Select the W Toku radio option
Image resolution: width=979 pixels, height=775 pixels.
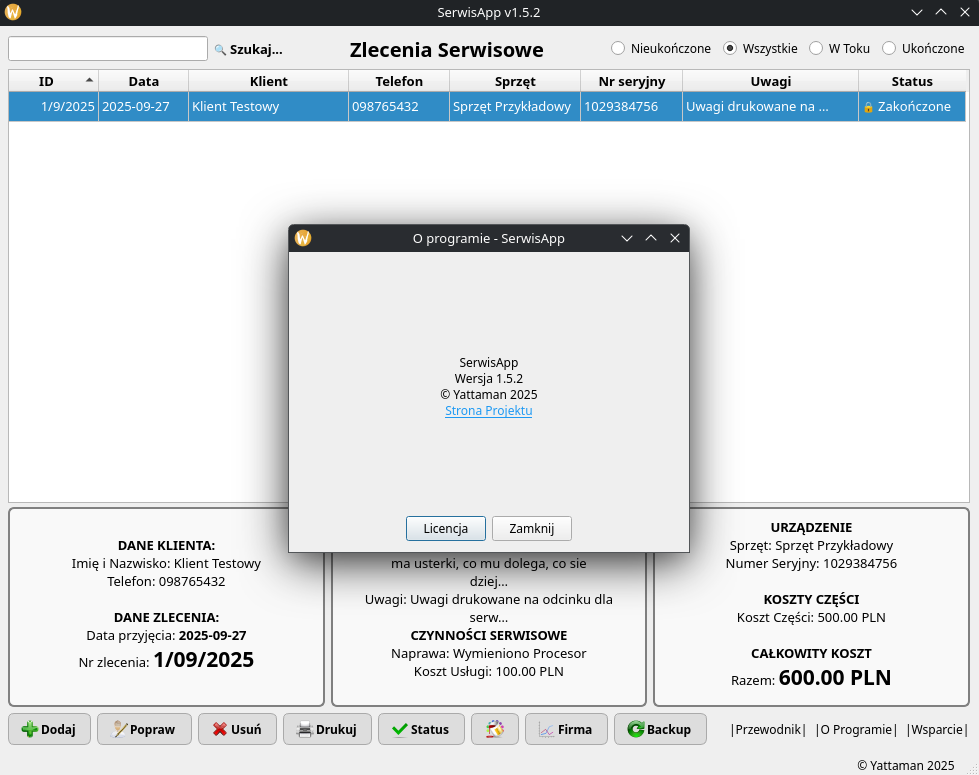[x=816, y=48]
